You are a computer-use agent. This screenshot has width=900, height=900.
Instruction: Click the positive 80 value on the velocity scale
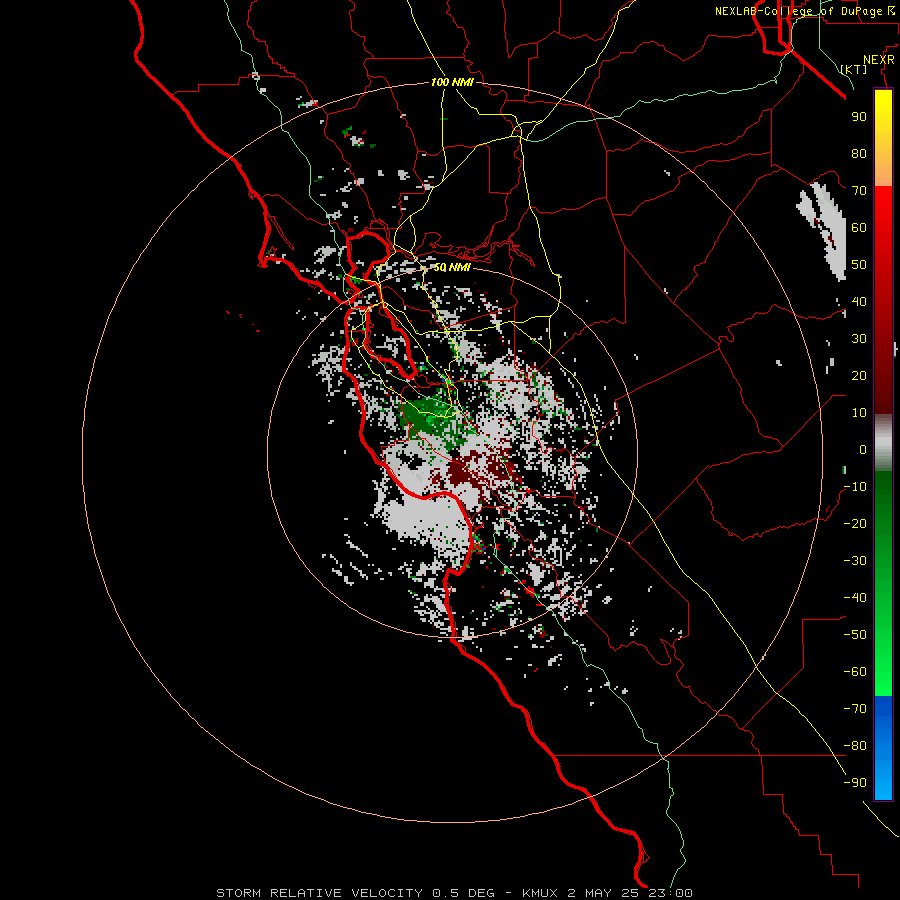859,154
